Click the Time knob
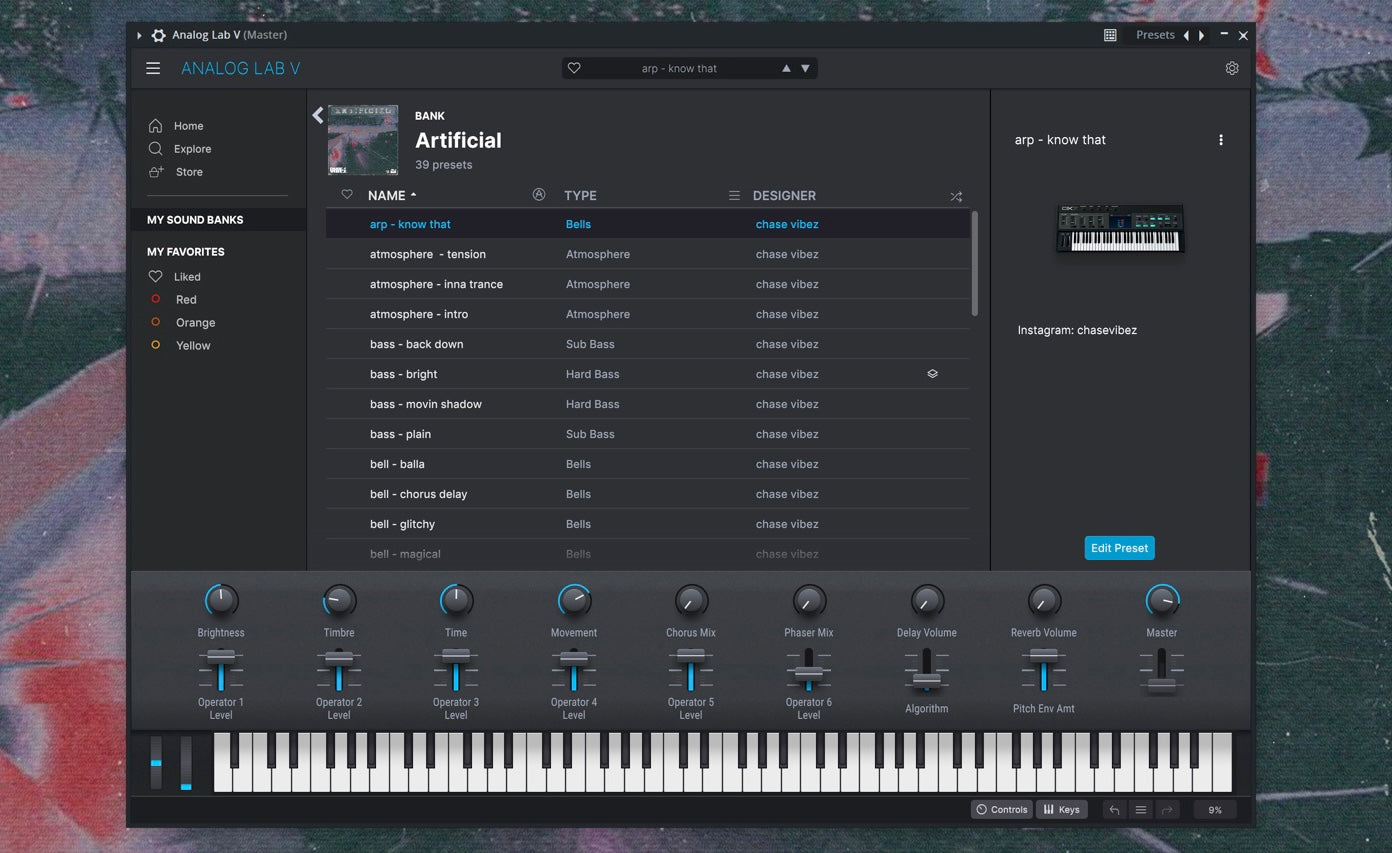This screenshot has height=853, width=1392. 456,601
